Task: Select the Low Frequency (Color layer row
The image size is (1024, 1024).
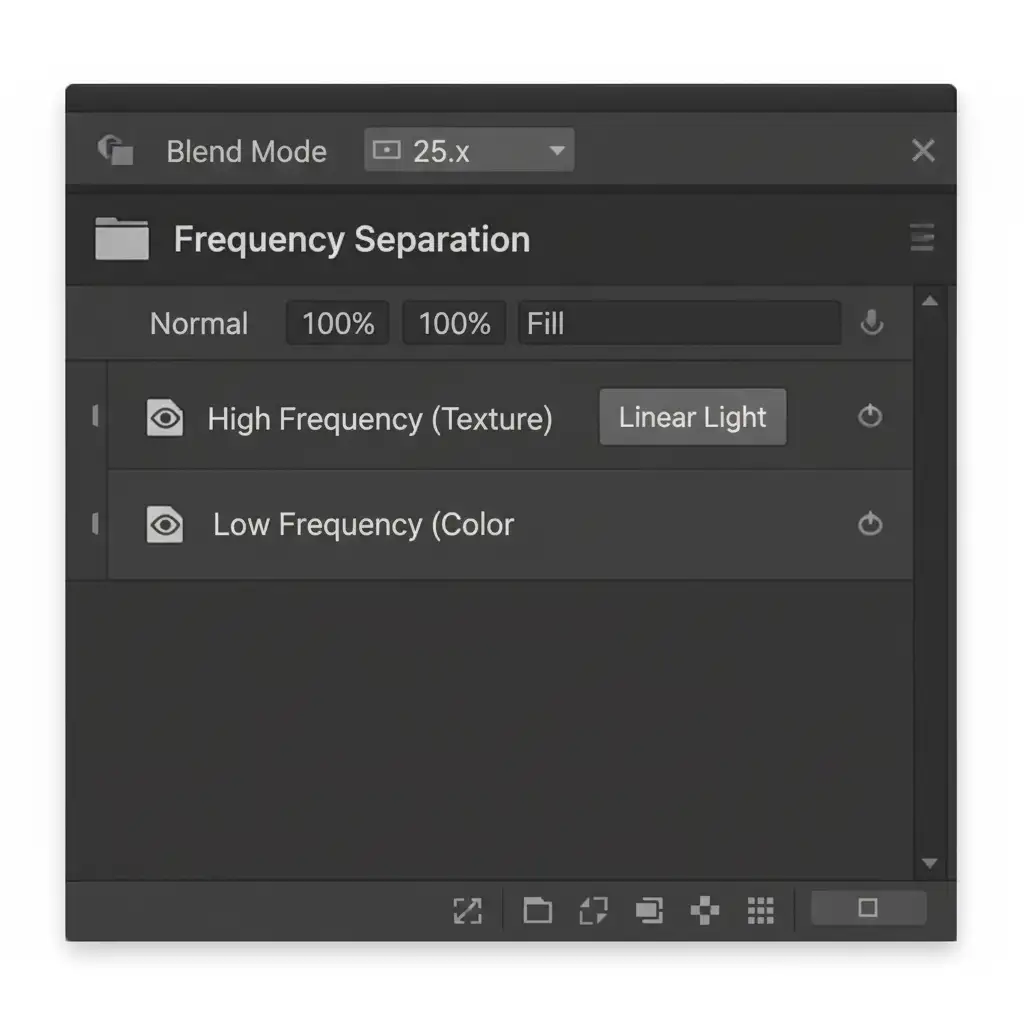Action: [x=600, y=525]
